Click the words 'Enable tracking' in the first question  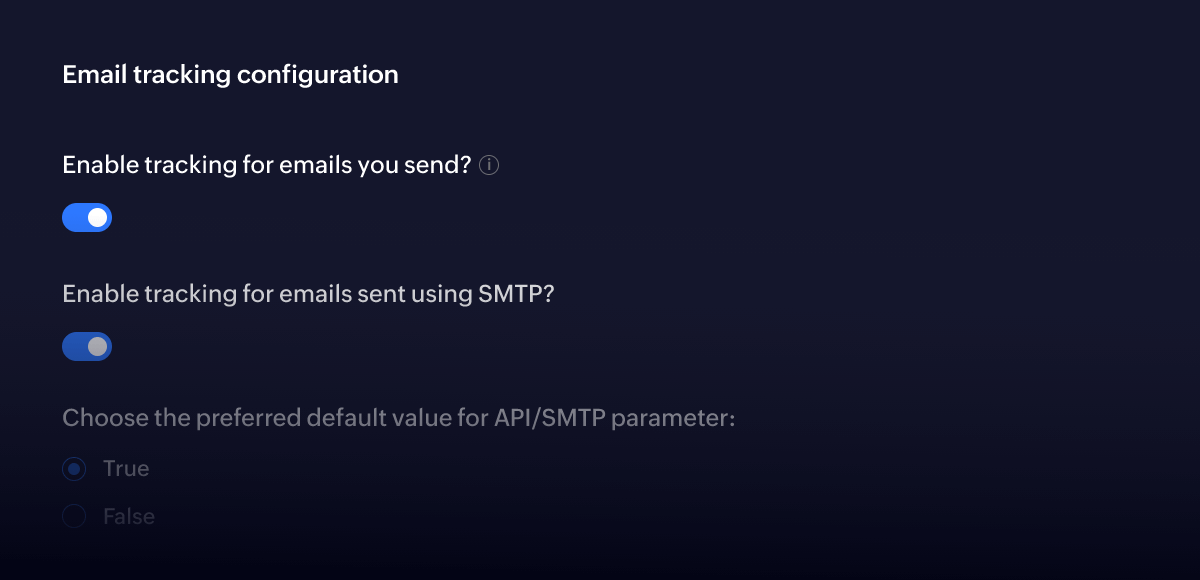130,165
